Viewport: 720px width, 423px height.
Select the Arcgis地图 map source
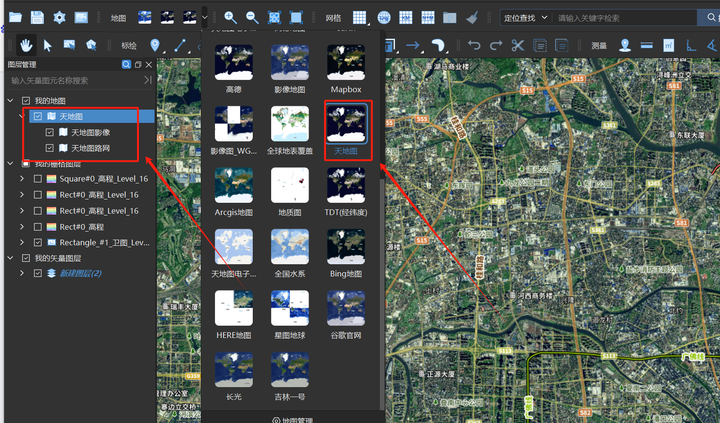click(x=234, y=192)
